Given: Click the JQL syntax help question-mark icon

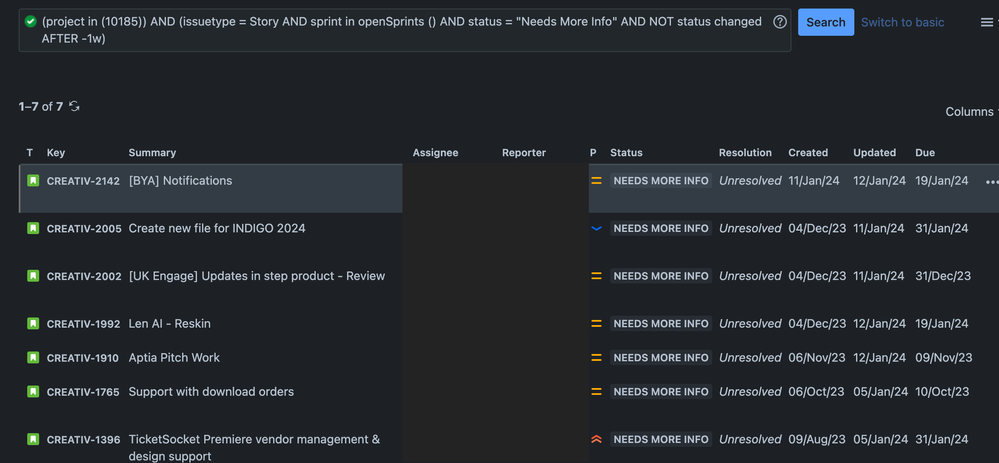Looking at the screenshot, I should click(x=780, y=22).
